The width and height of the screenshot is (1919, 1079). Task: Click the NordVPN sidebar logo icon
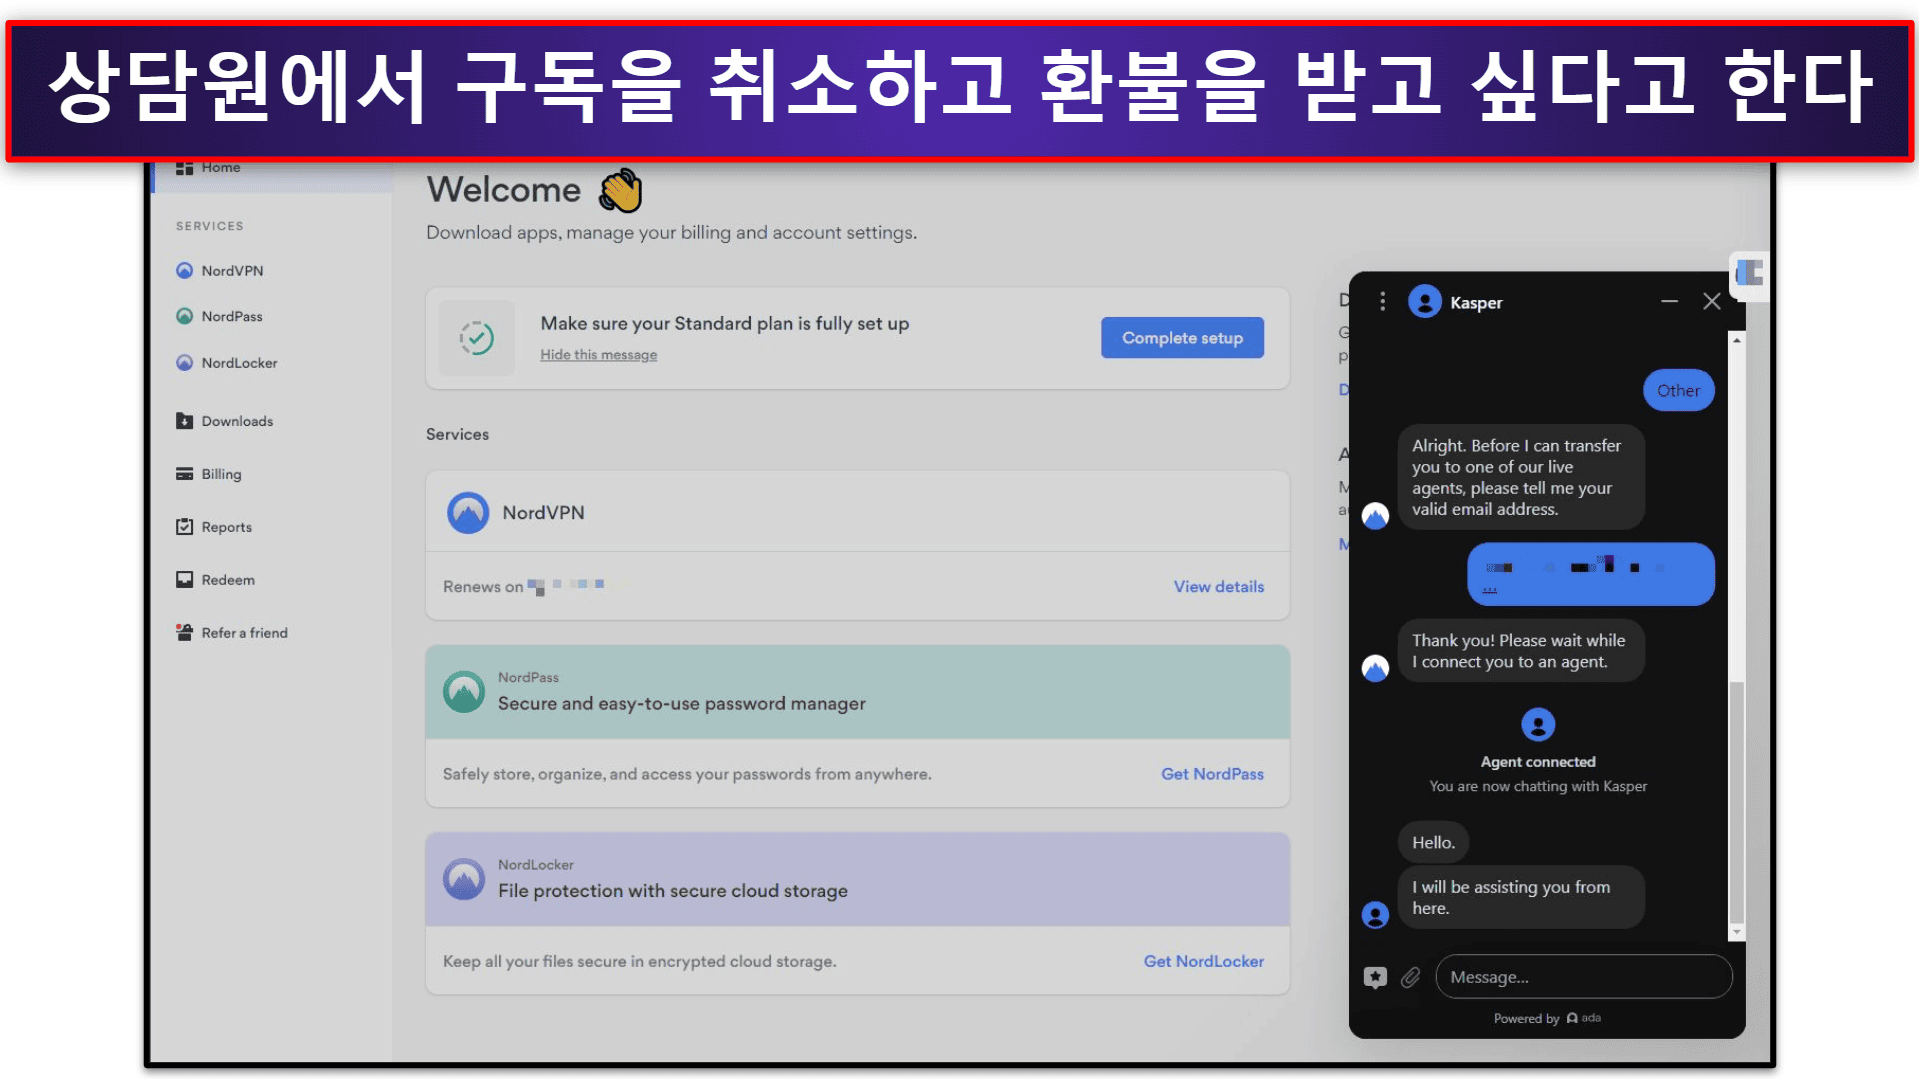[184, 271]
